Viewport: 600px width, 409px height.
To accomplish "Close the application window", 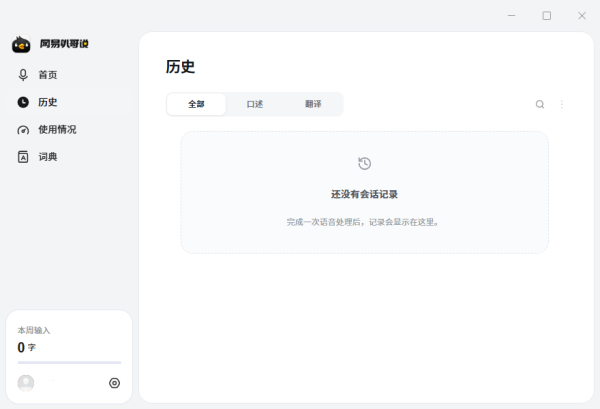I will [x=582, y=16].
